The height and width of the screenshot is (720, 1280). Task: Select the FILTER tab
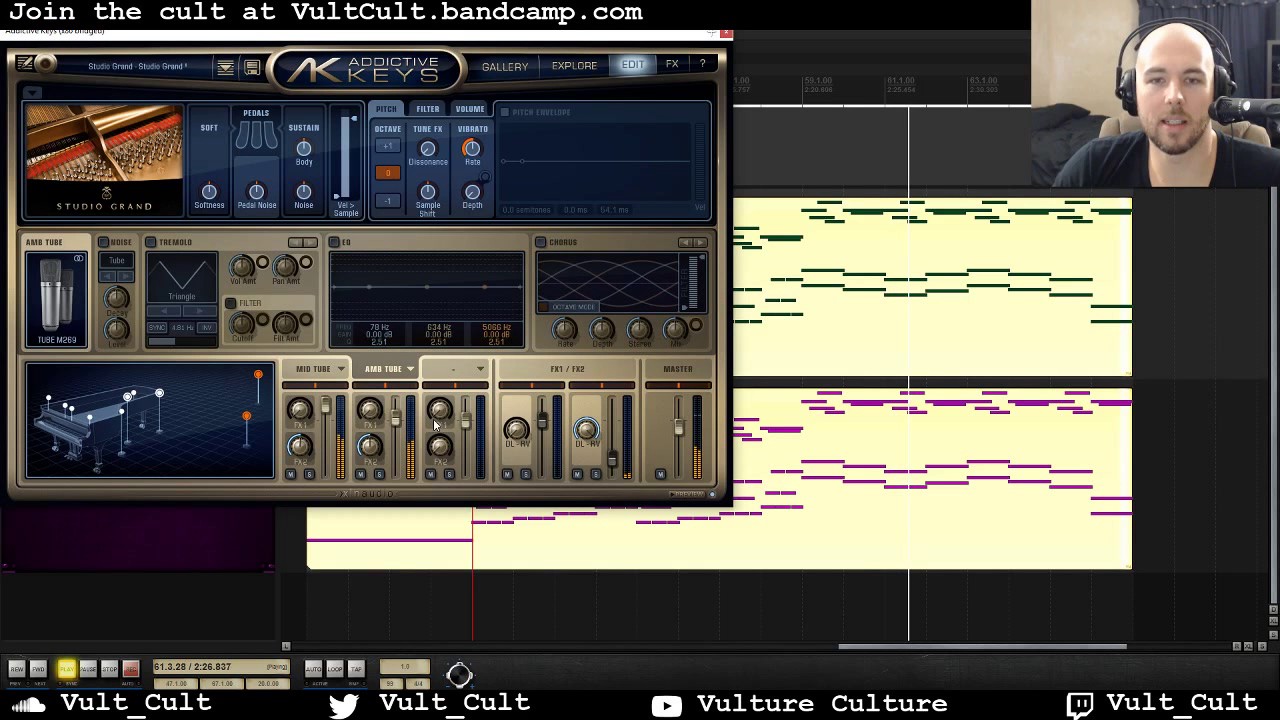pyautogui.click(x=428, y=109)
